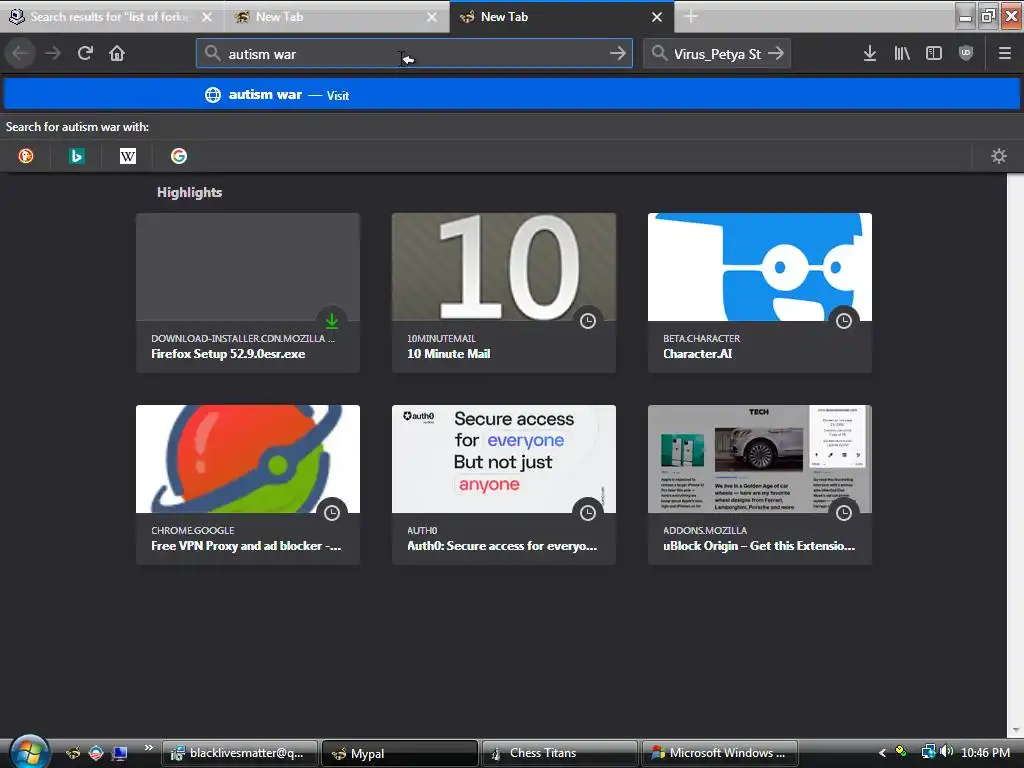Close the 'Search results' tab

click(207, 17)
